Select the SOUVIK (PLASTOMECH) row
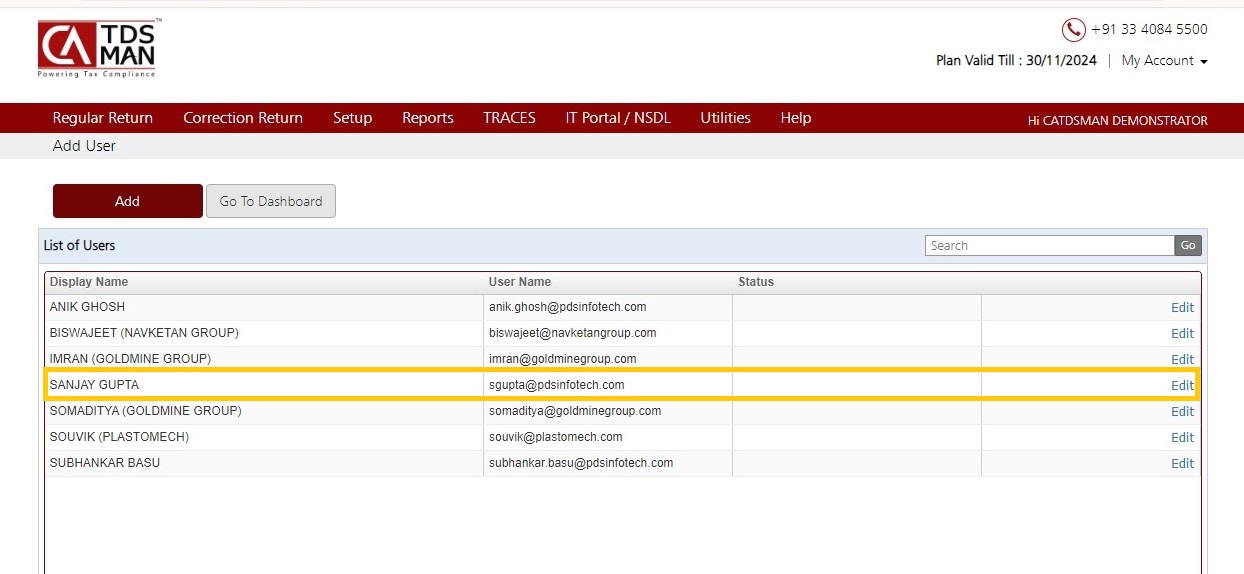Viewport: 1244px width, 574px height. tap(622, 438)
